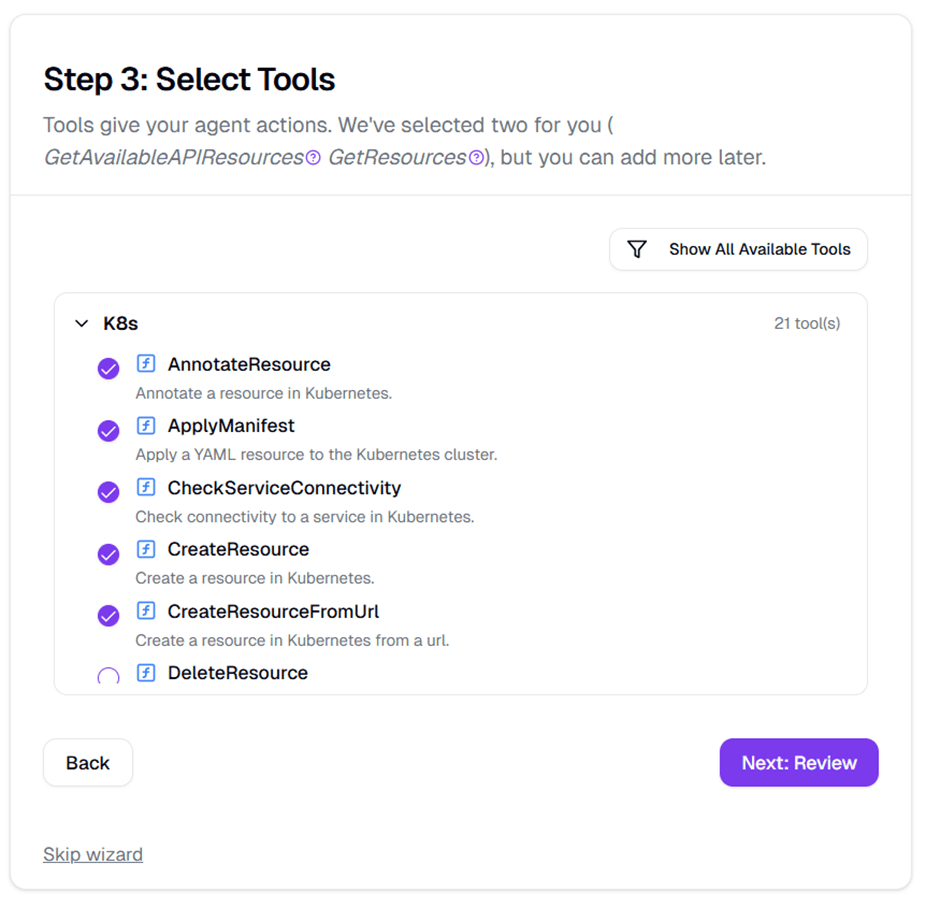Viewport: 940px width, 907px height.
Task: Collapse the K8s tool group
Action: (x=82, y=324)
